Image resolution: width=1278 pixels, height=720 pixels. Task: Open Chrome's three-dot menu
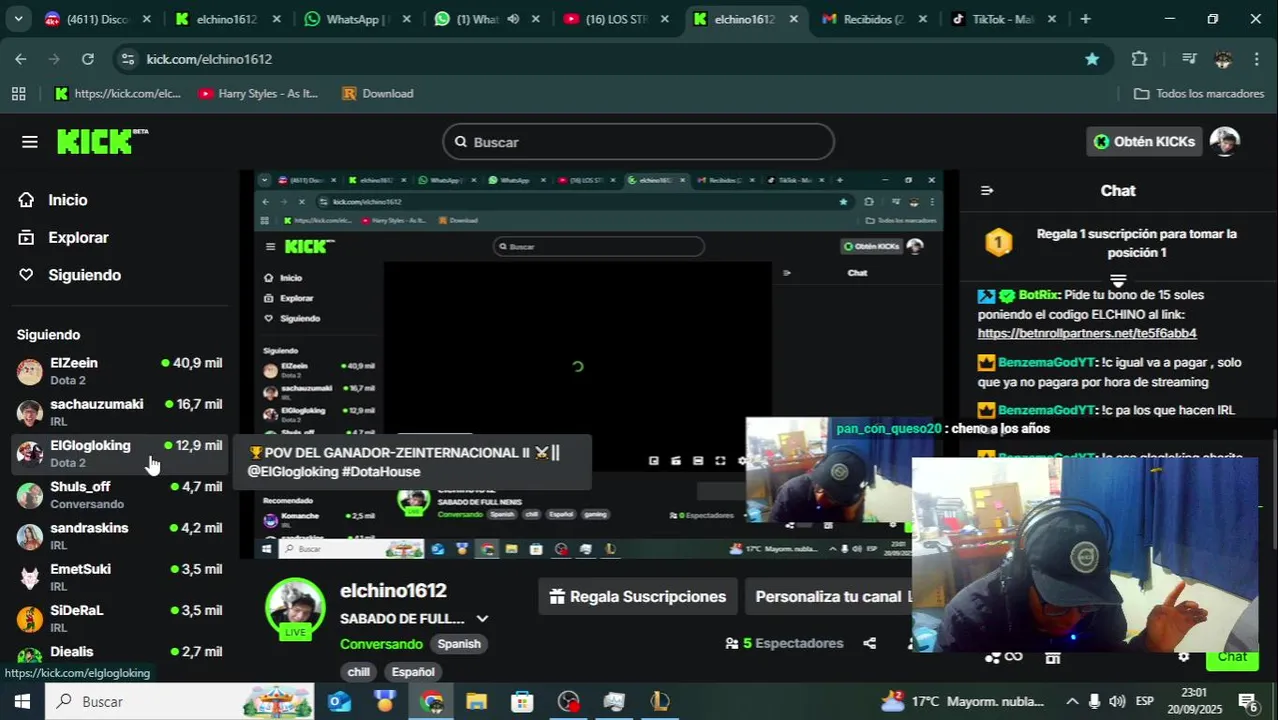(1256, 59)
